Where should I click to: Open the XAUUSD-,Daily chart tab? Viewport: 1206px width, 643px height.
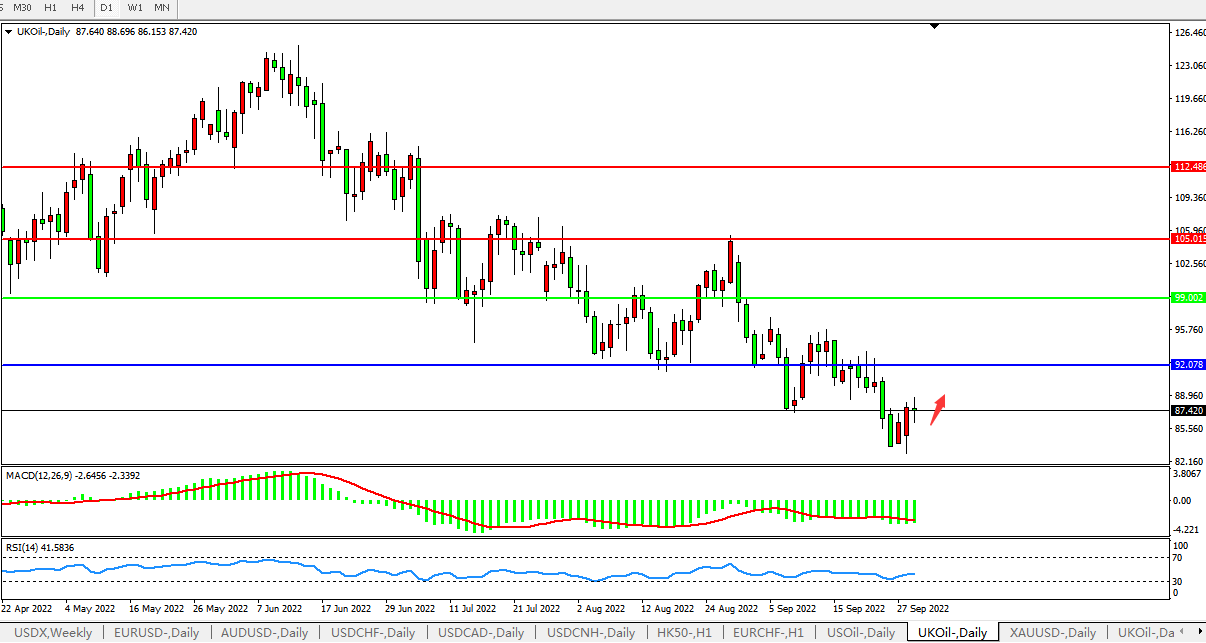coord(1053,632)
